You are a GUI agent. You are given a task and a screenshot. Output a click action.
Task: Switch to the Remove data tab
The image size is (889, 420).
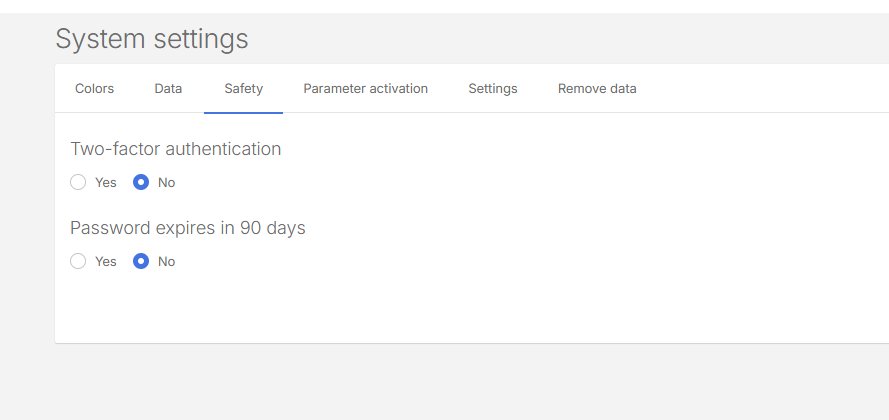pyautogui.click(x=597, y=89)
